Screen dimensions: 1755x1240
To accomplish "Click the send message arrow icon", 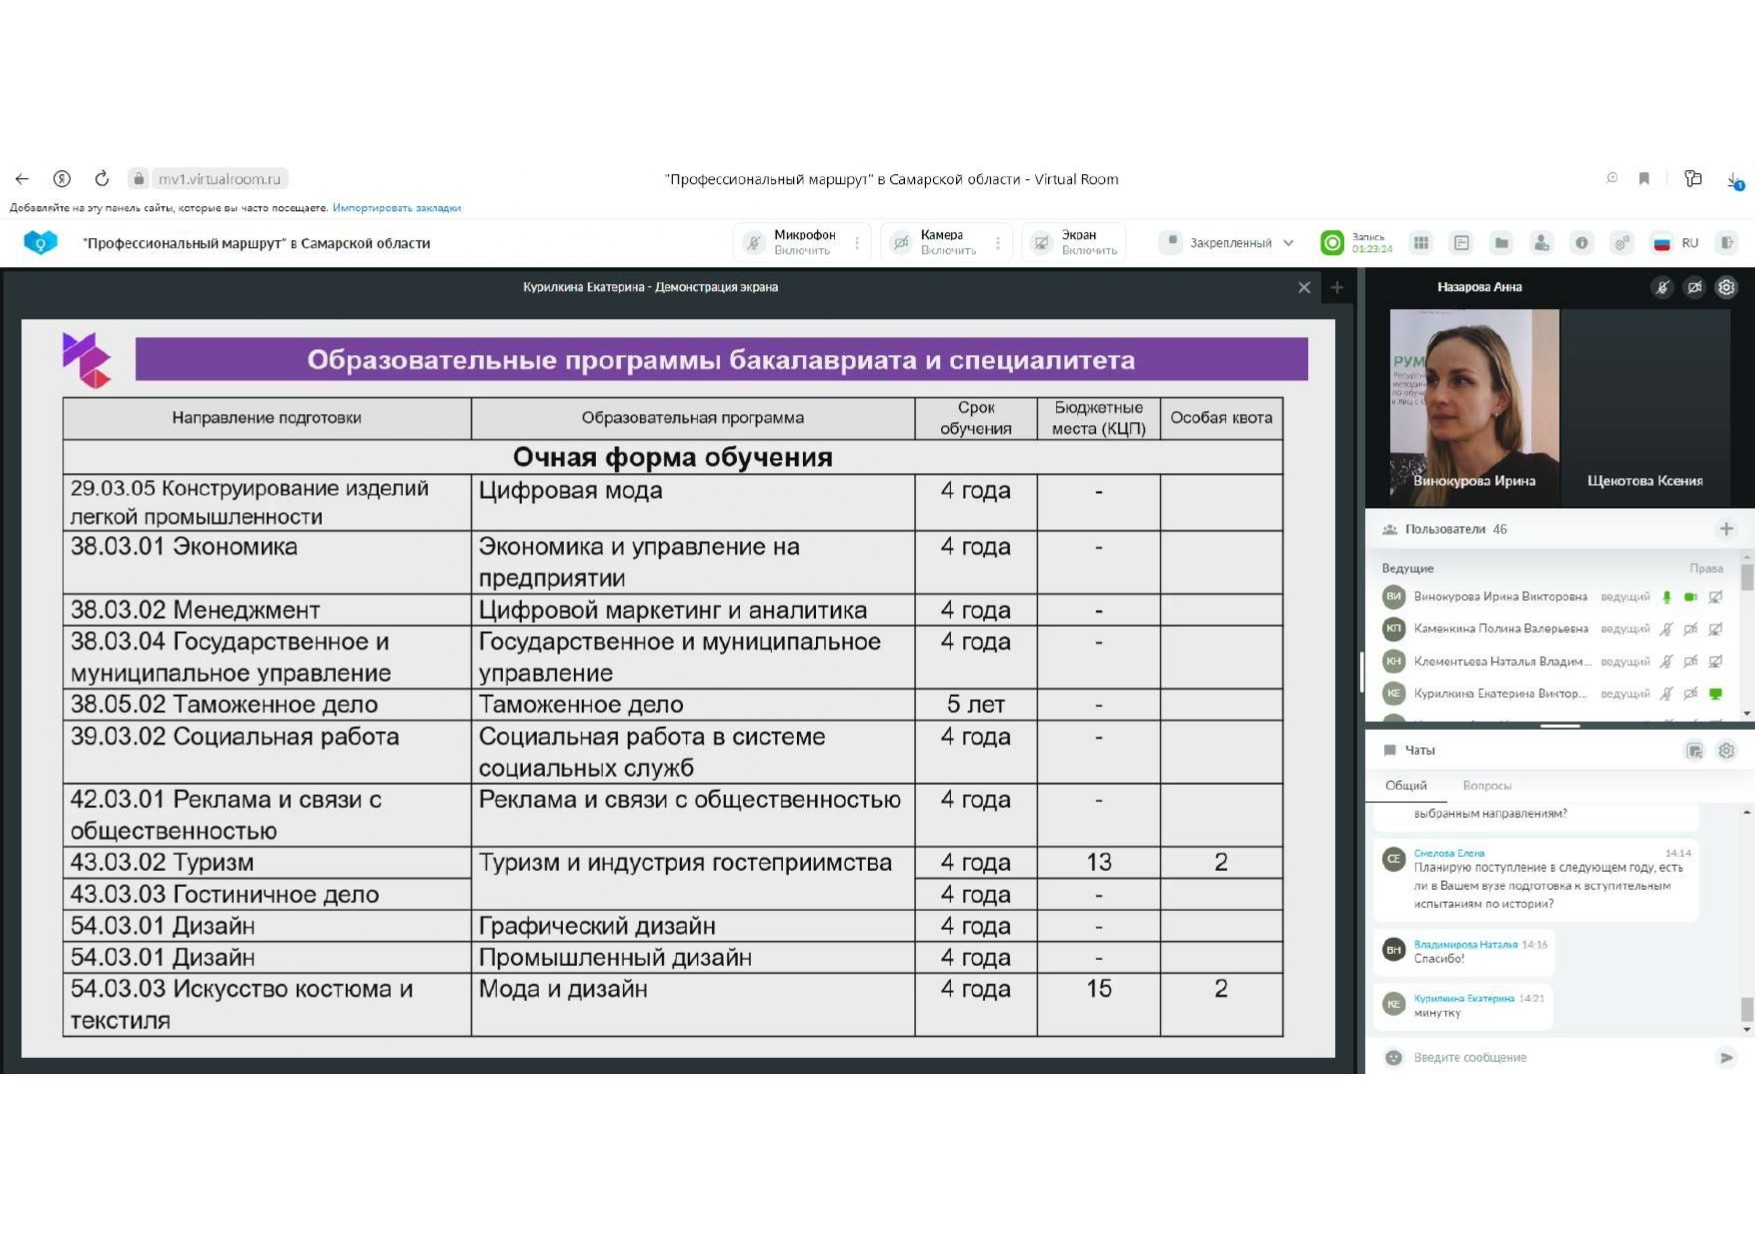I will (x=1726, y=1057).
